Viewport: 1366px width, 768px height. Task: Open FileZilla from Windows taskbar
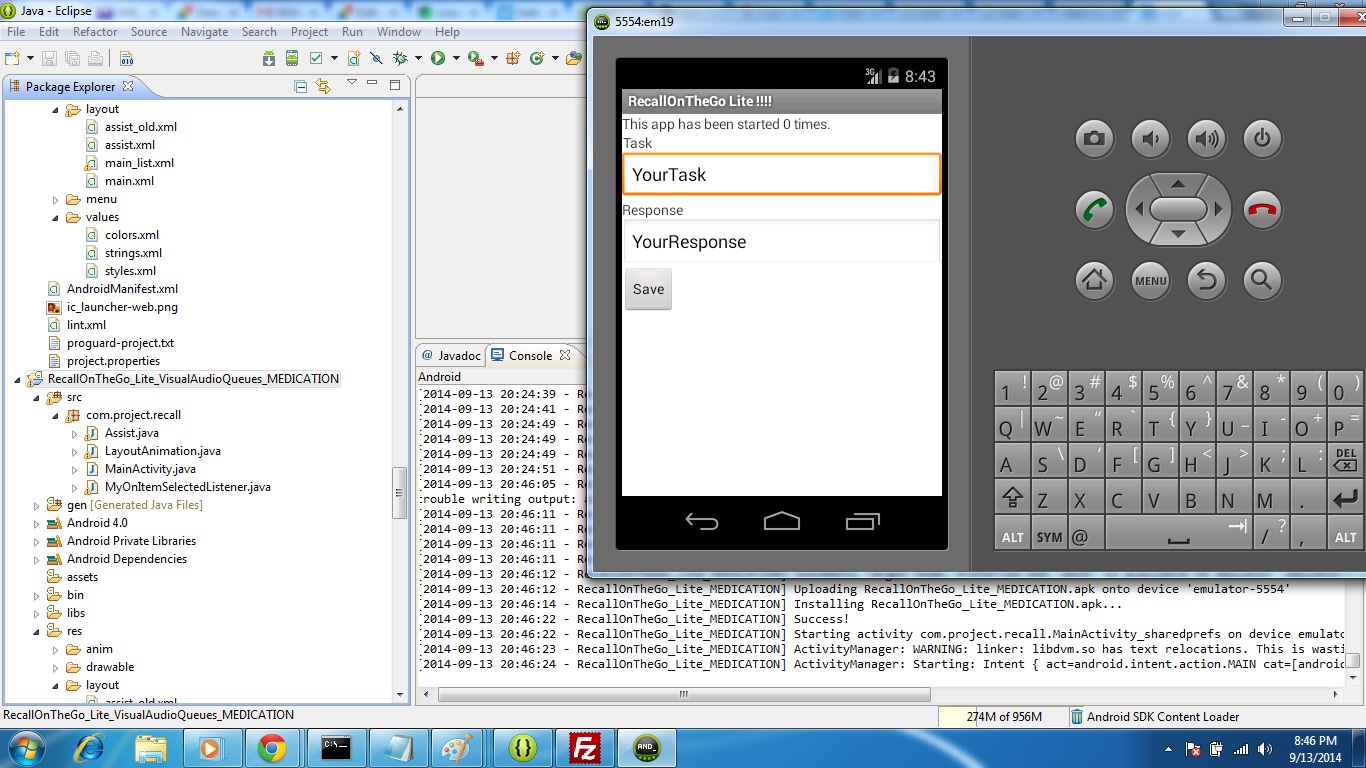click(584, 748)
